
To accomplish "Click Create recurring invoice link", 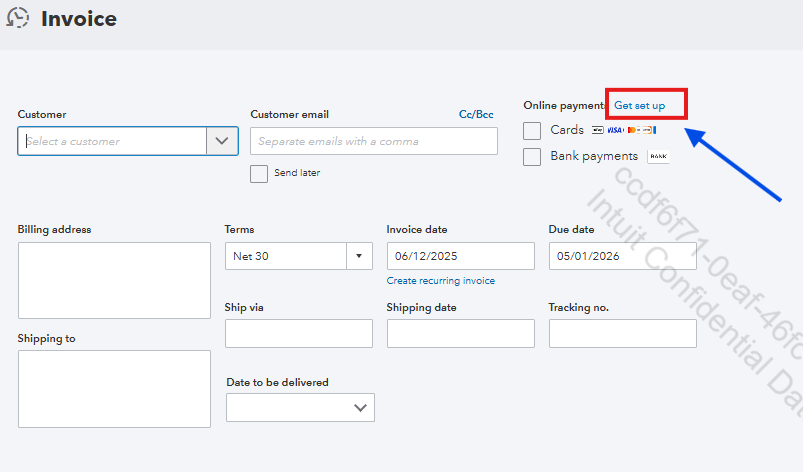I will click(440, 281).
